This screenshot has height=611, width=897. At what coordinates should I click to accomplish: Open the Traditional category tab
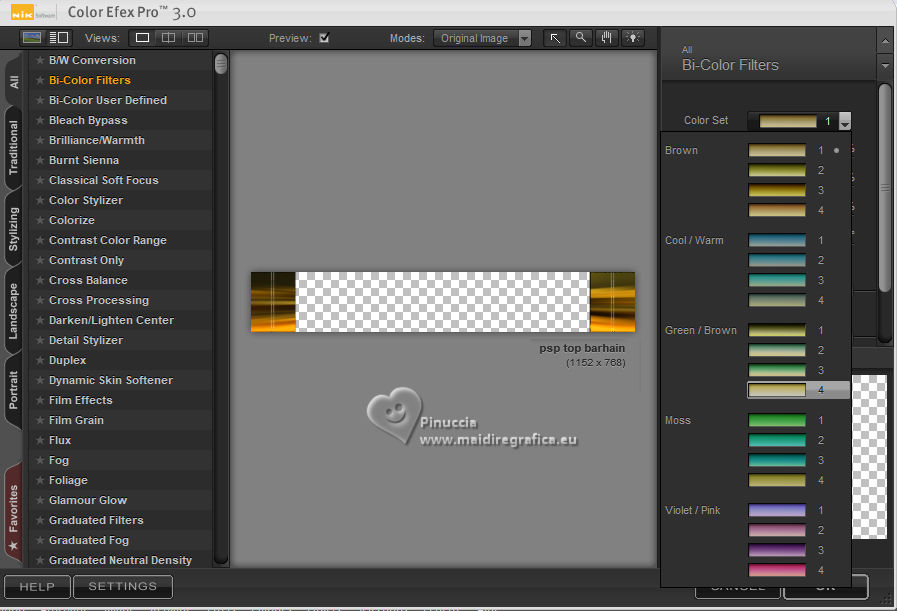point(14,148)
